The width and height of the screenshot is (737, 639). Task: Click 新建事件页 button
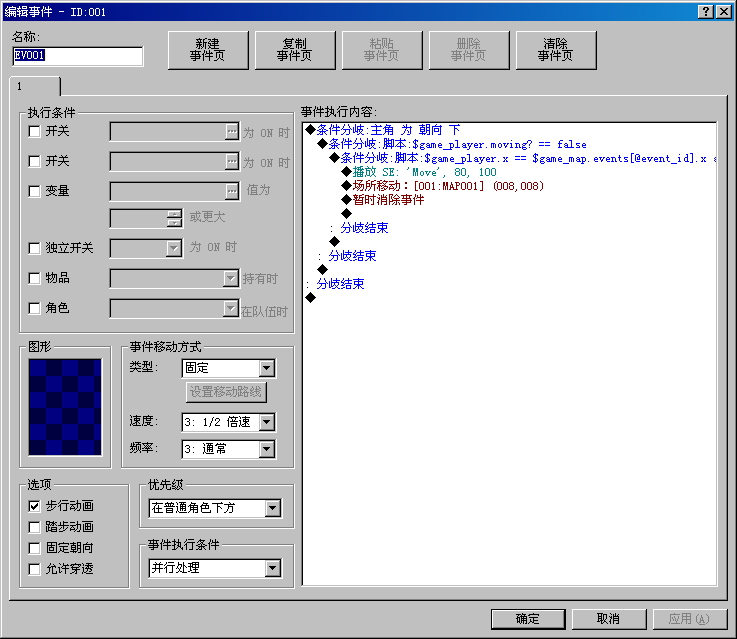pyautogui.click(x=208, y=50)
